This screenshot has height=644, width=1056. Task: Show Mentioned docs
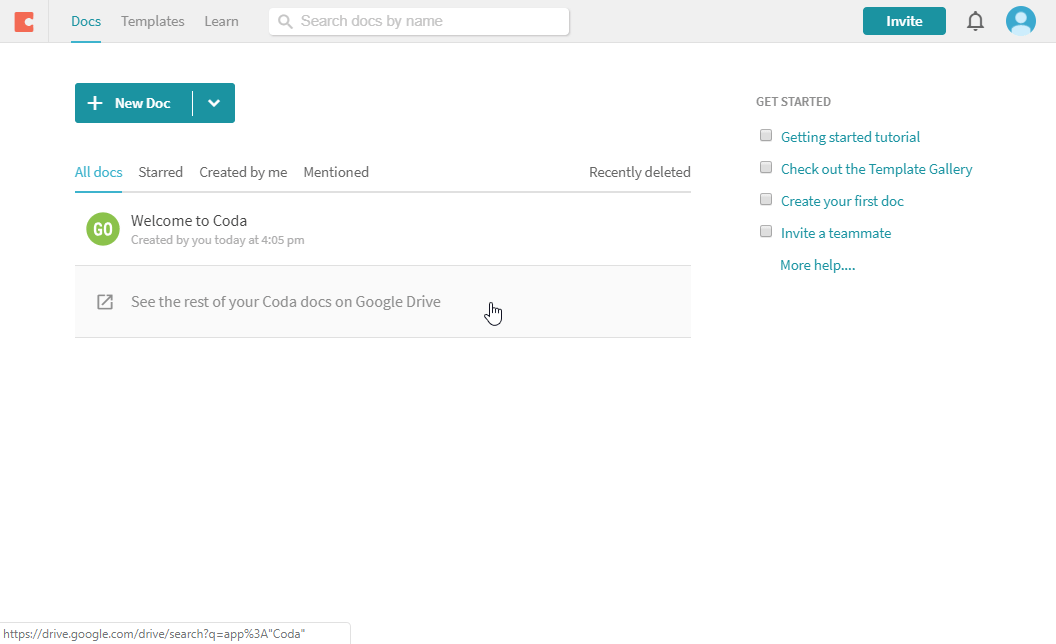[336, 172]
